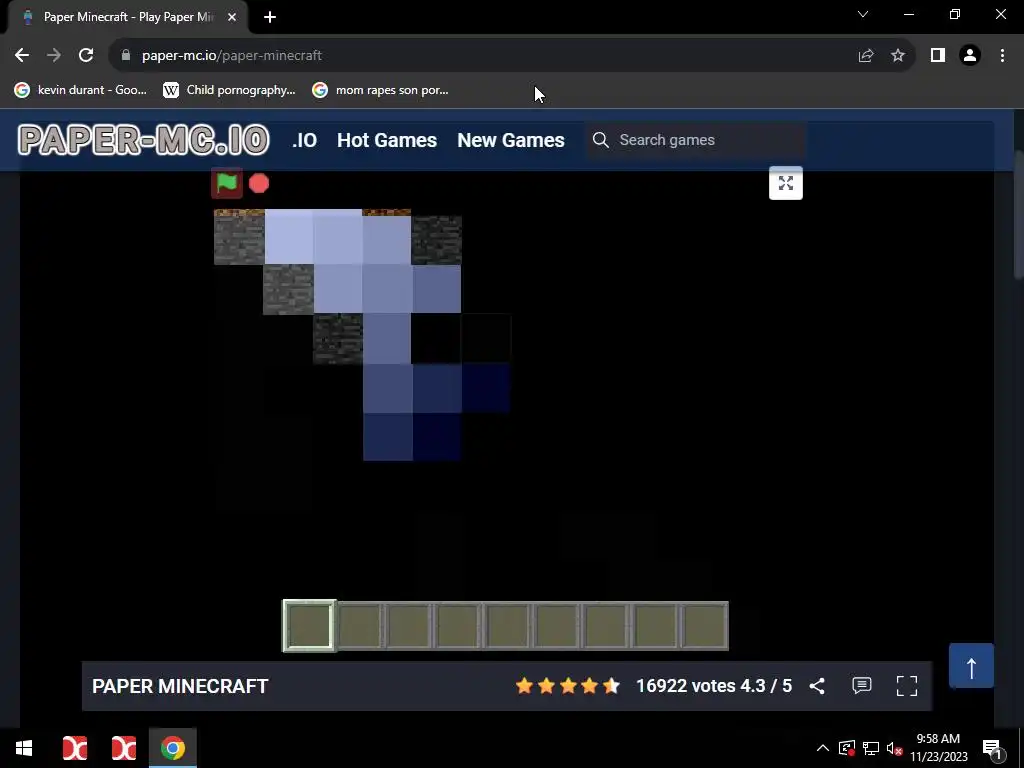Select the highlighted first hotbar slot

tap(309, 626)
